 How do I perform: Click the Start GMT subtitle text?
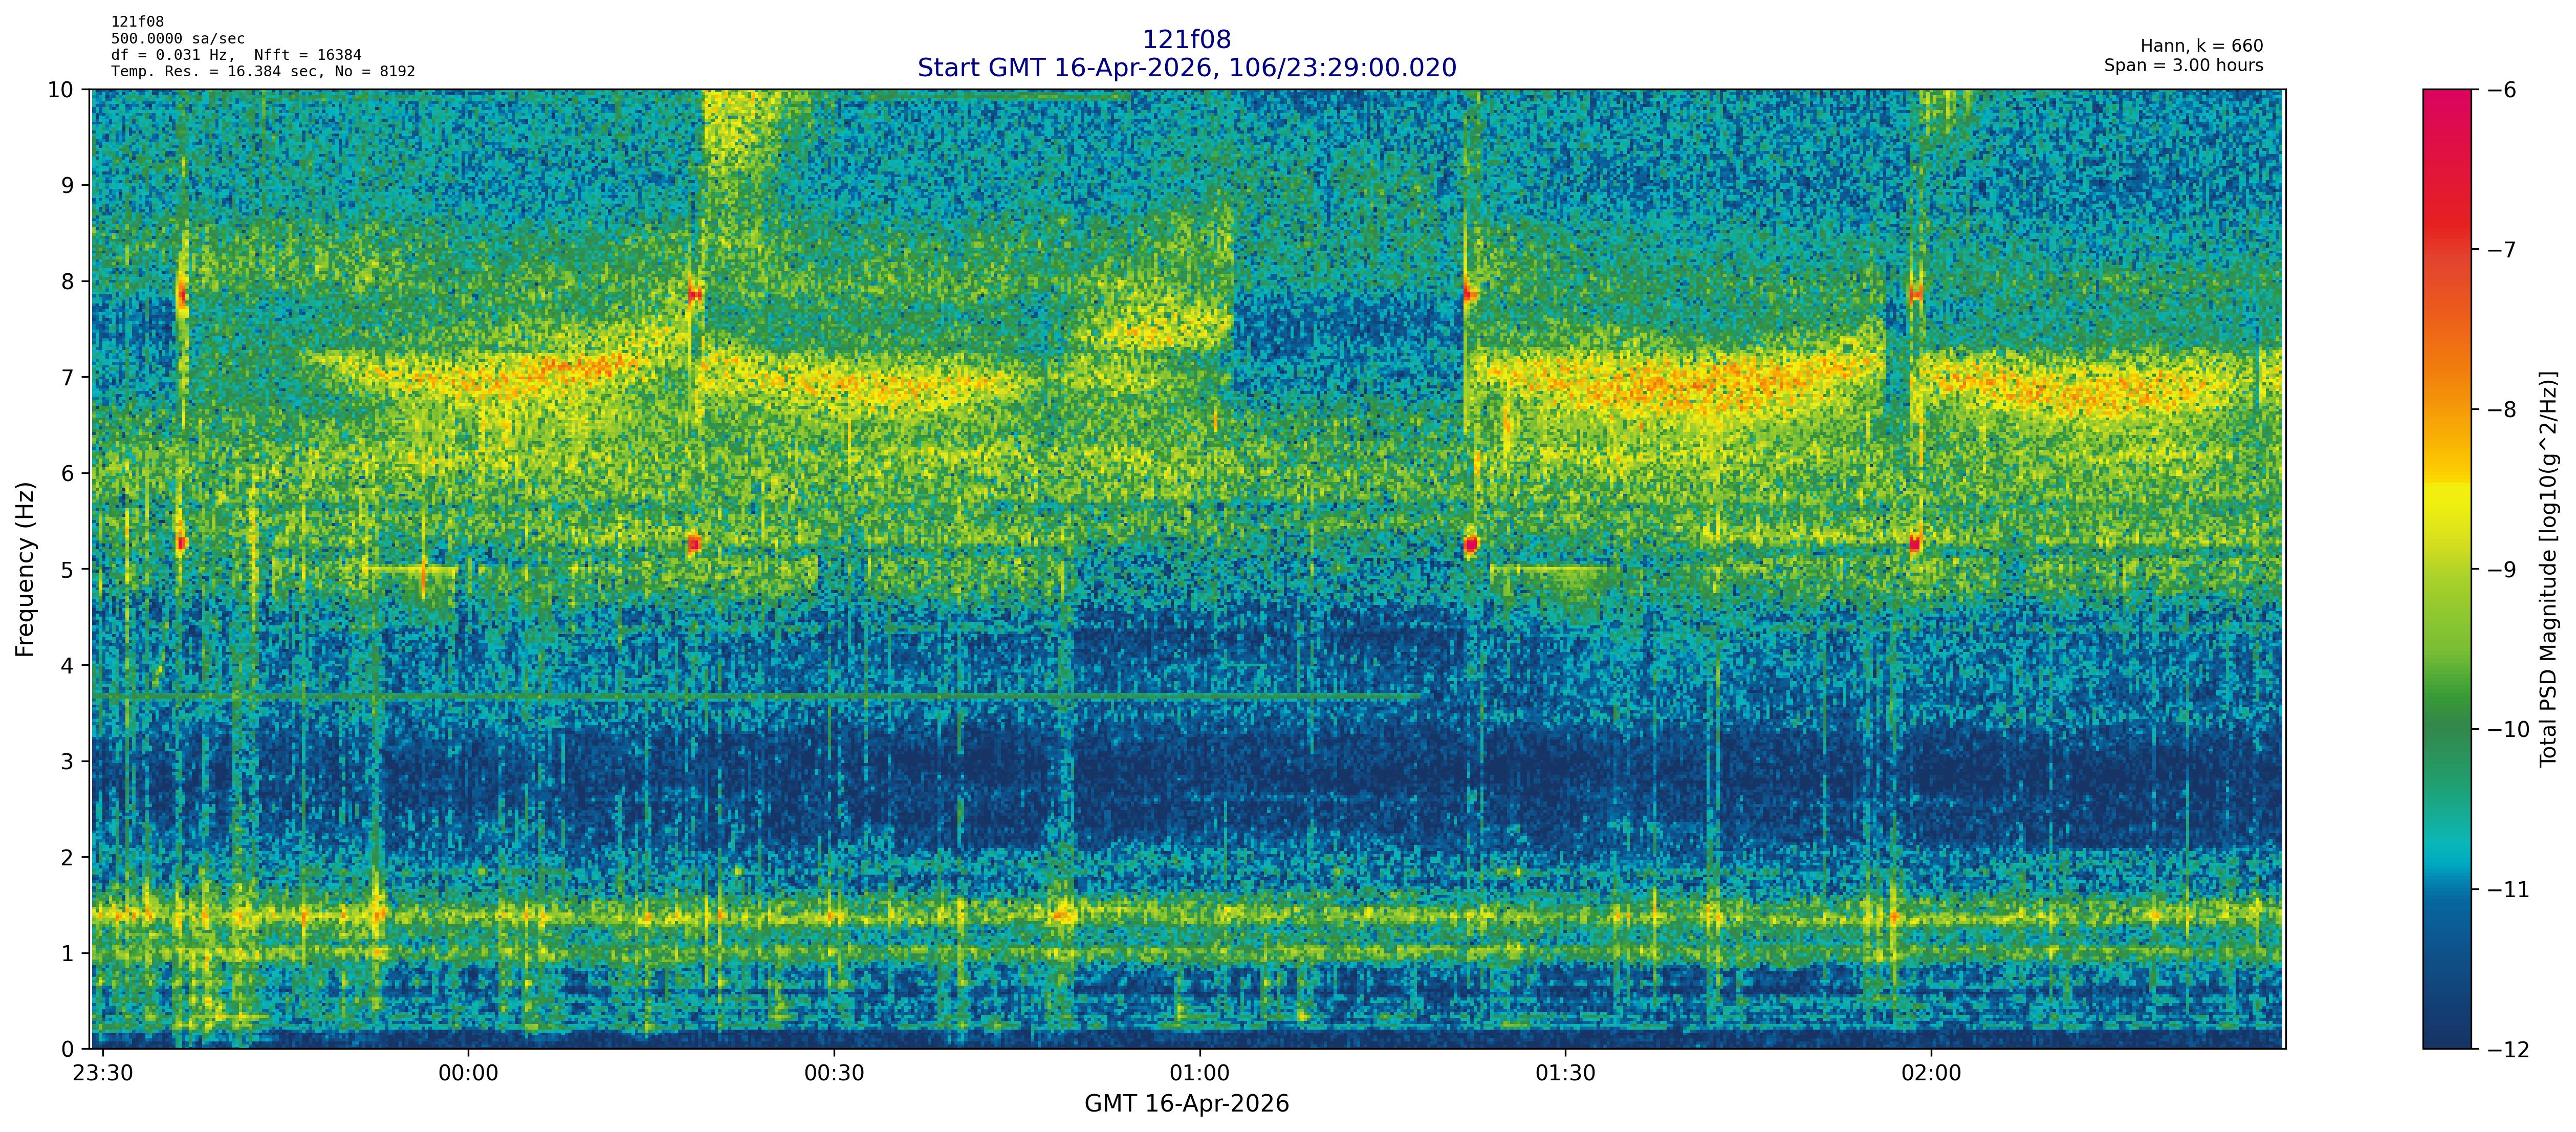(1186, 68)
